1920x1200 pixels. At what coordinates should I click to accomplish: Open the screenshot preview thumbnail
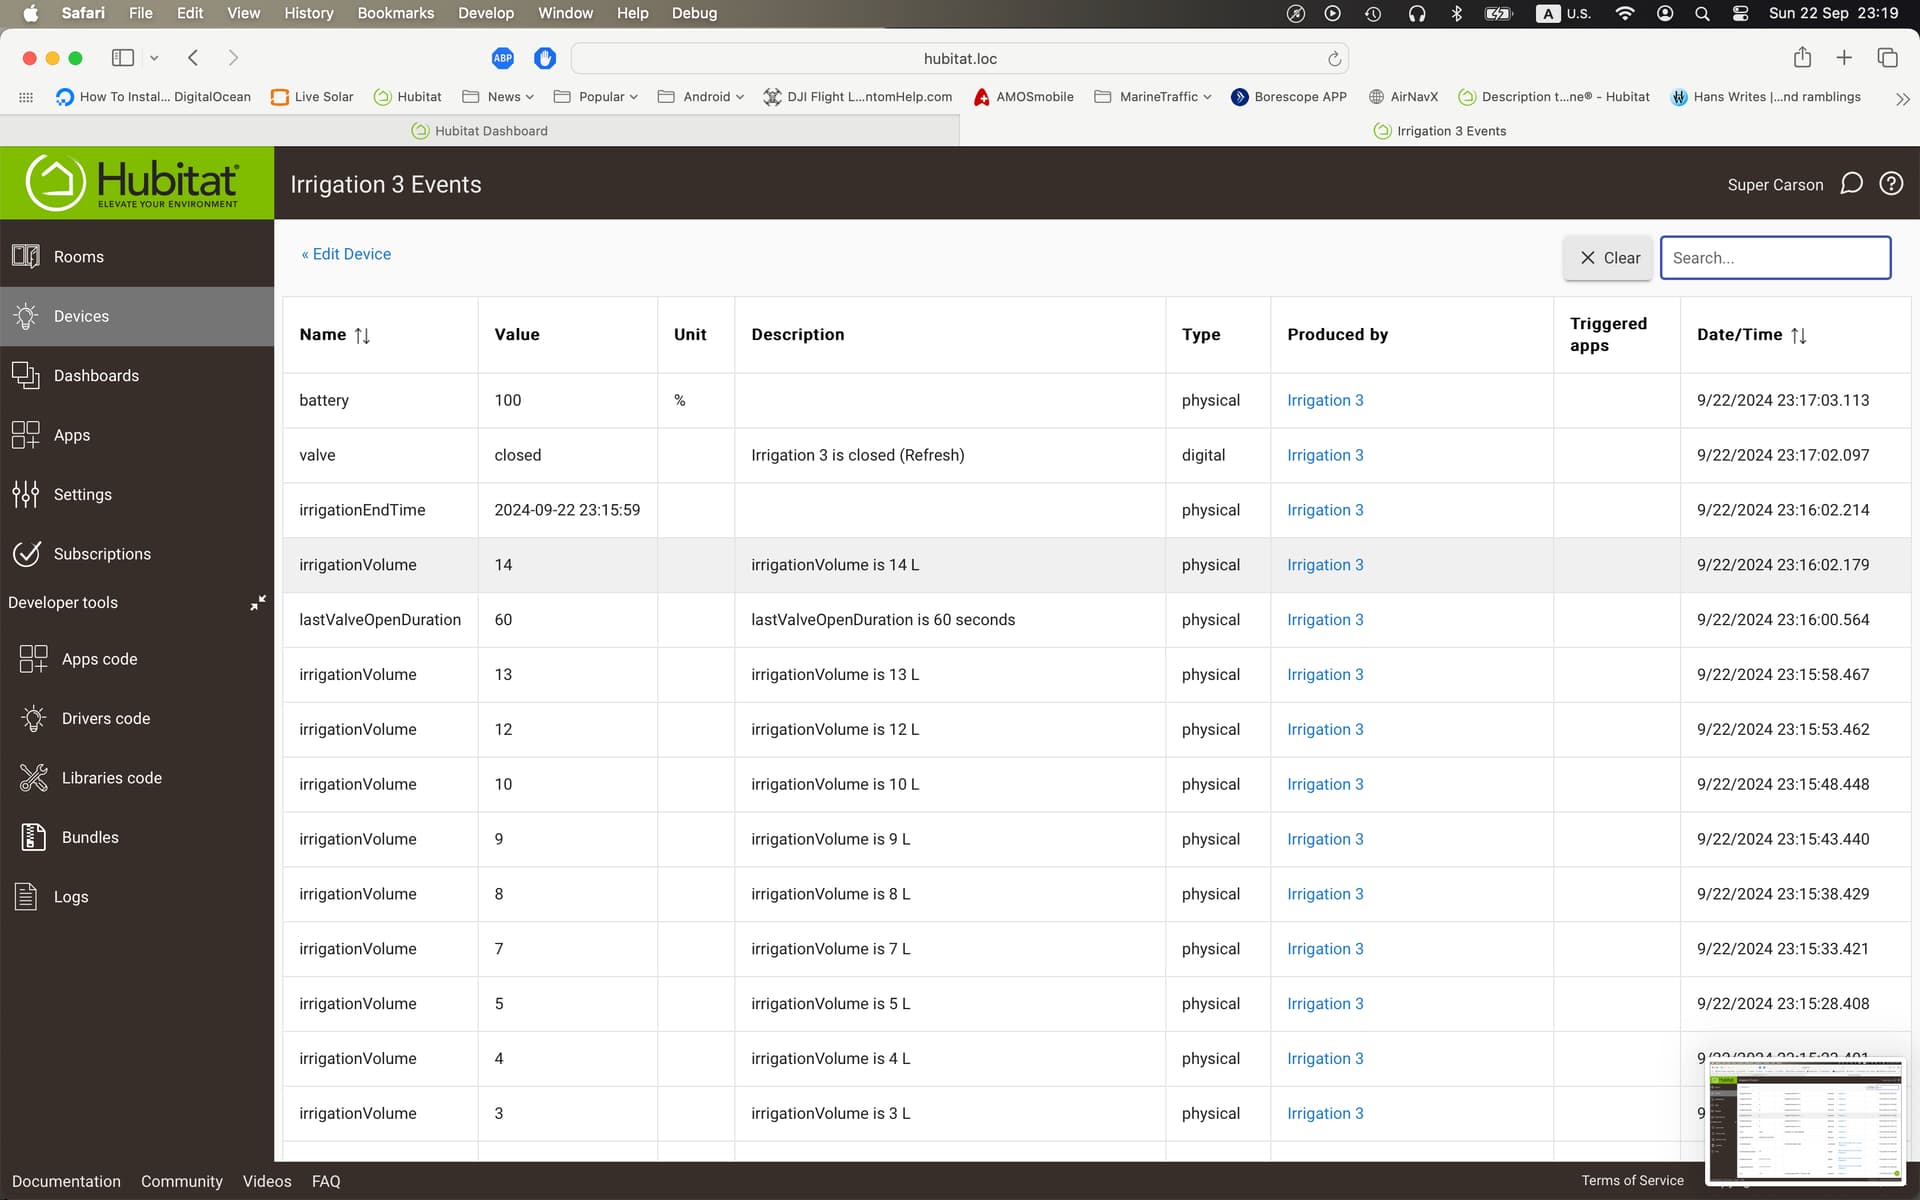(1805, 1121)
